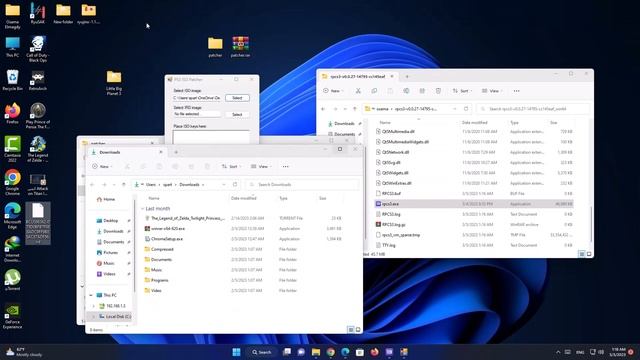Select RPCS3.log in the rpcs3 file list
The image size is (640, 360).
[474, 214]
